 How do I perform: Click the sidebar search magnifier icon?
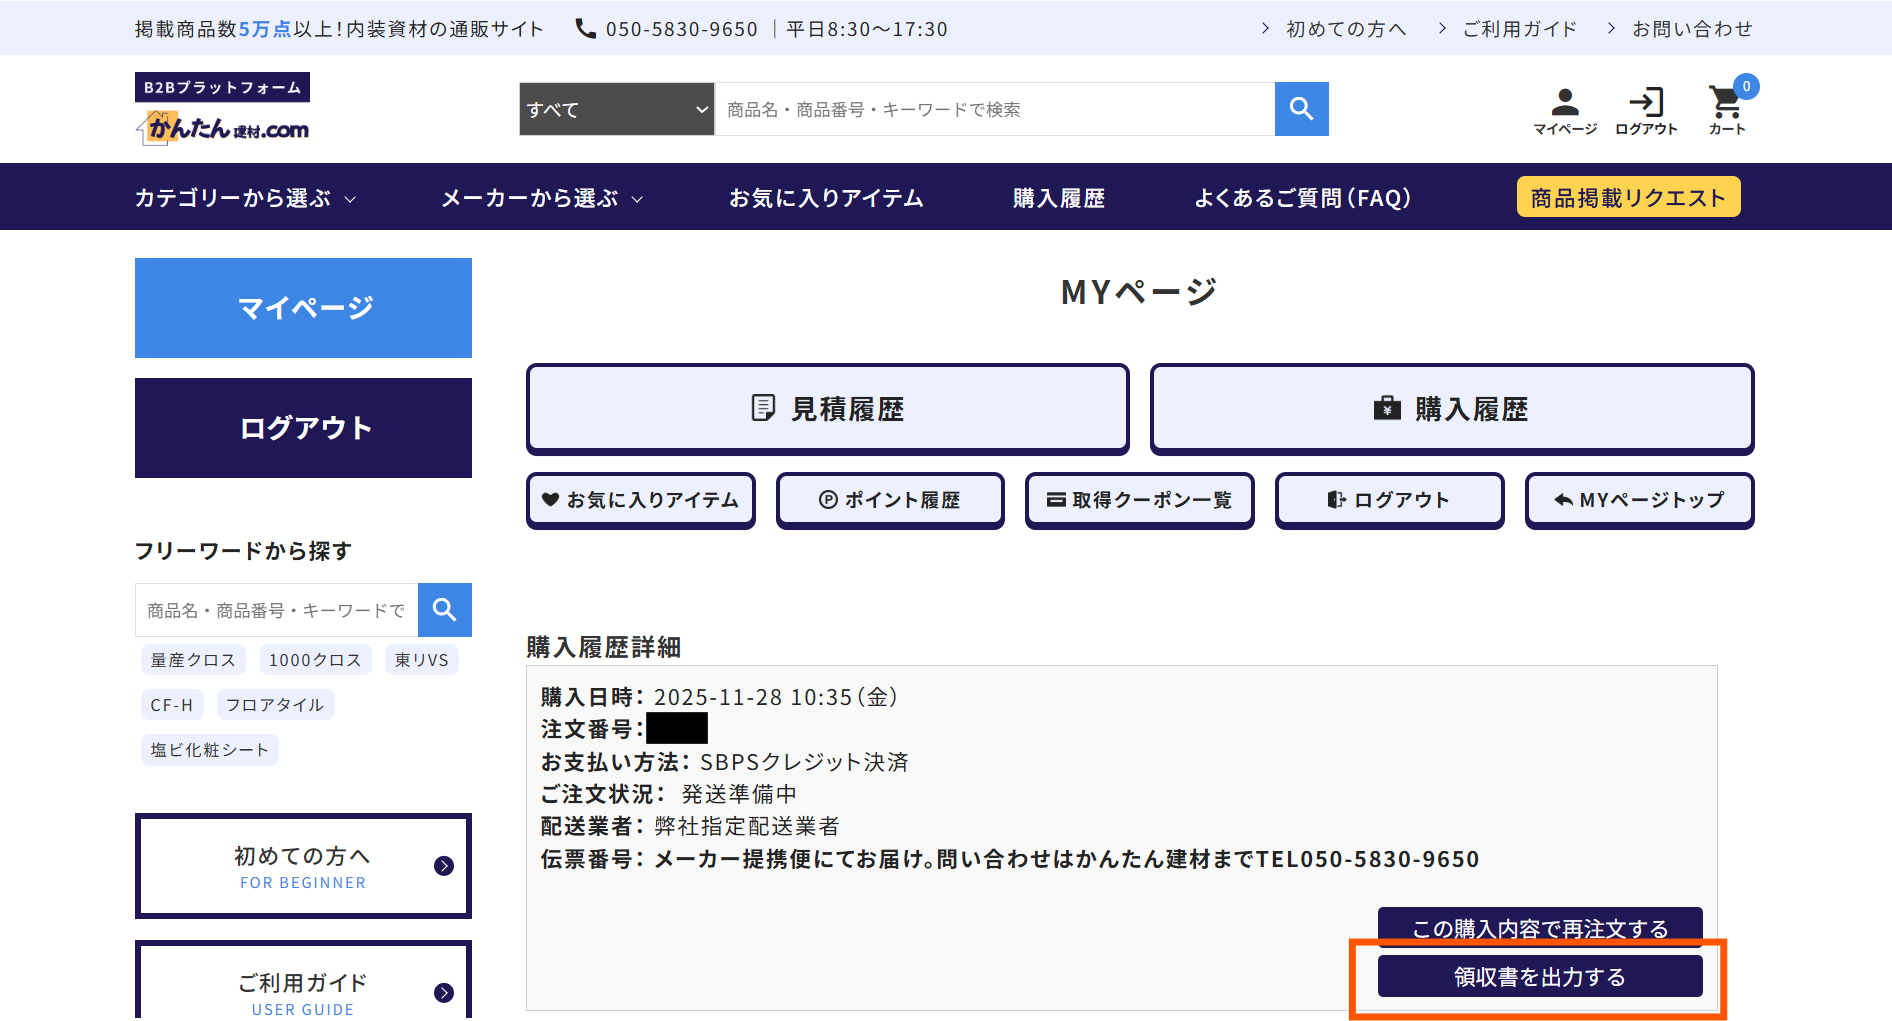point(444,609)
